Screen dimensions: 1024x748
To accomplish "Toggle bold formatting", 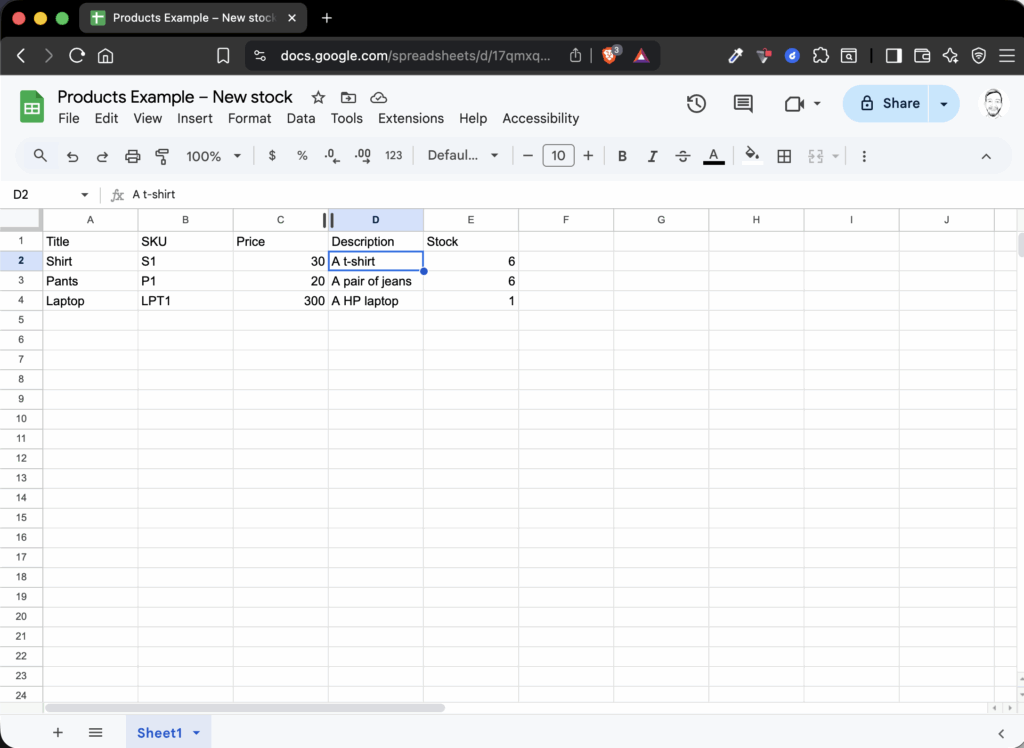I will (622, 156).
